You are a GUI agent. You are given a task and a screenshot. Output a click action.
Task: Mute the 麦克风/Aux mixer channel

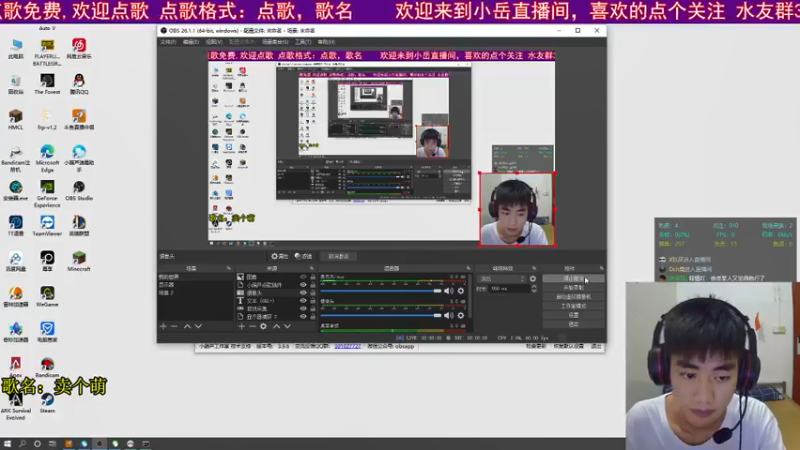click(x=448, y=291)
